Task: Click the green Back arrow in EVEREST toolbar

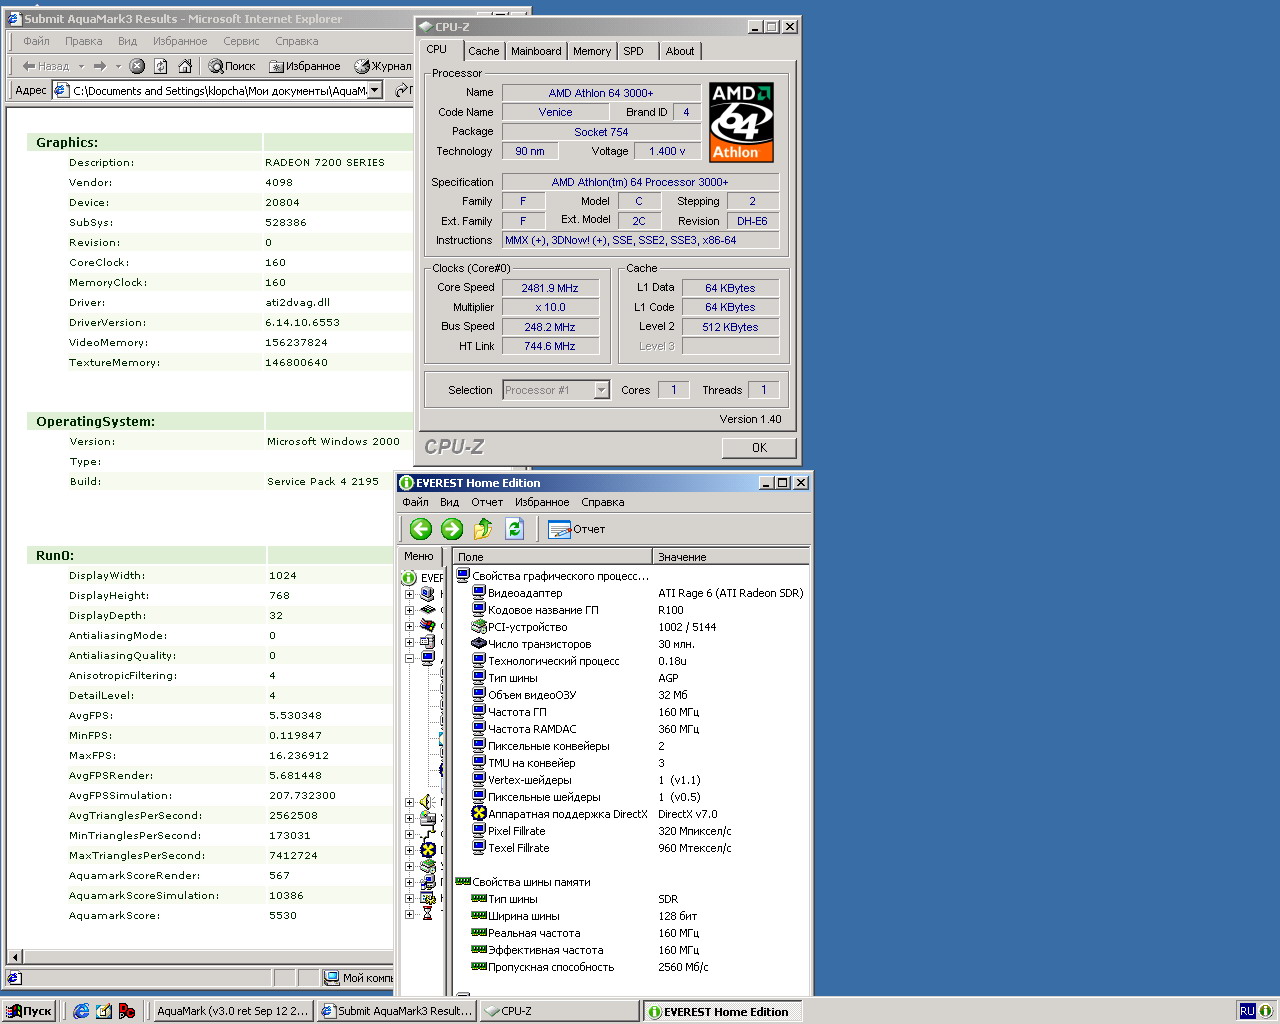Action: [x=421, y=529]
